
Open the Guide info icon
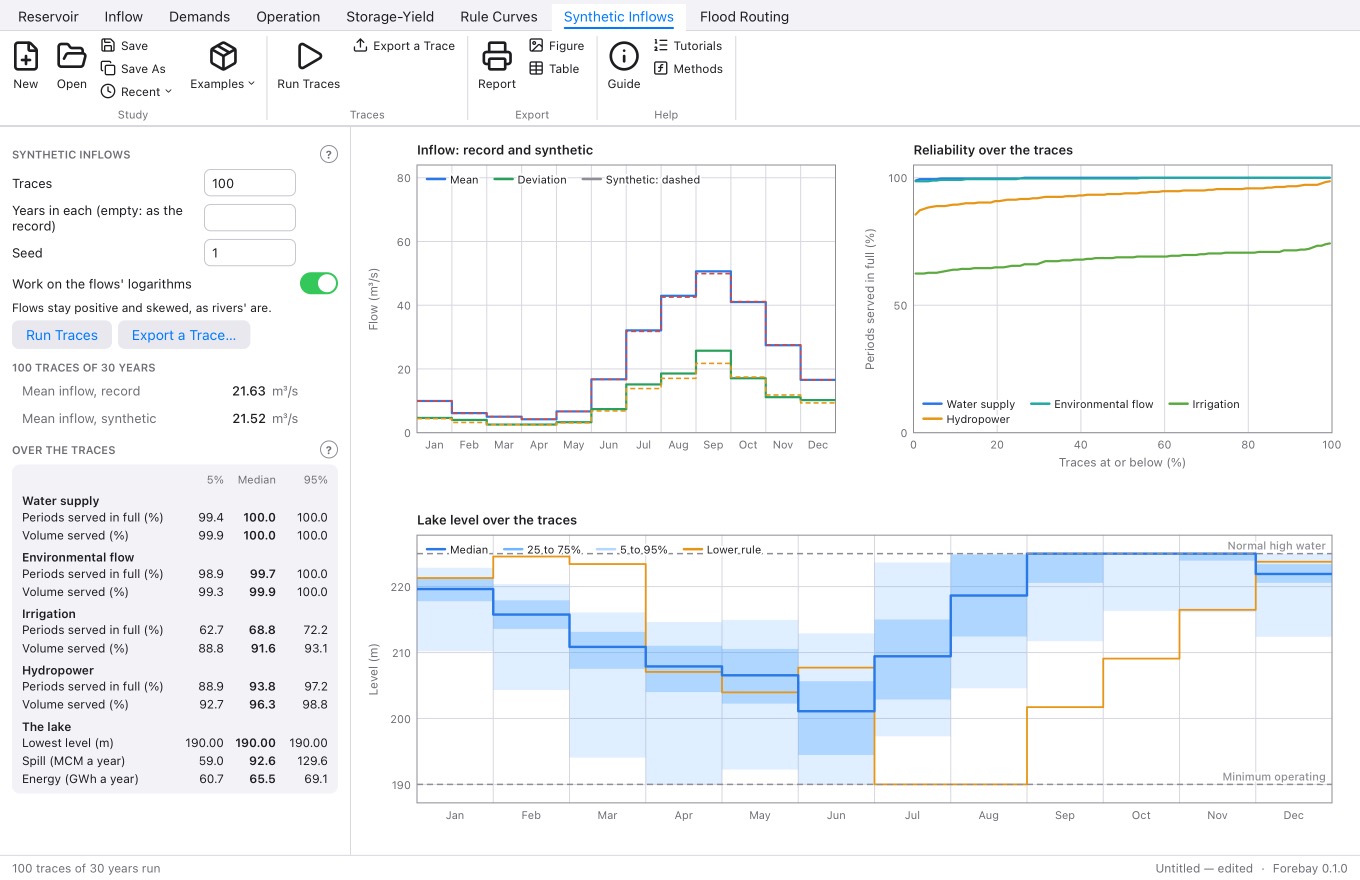coord(624,56)
